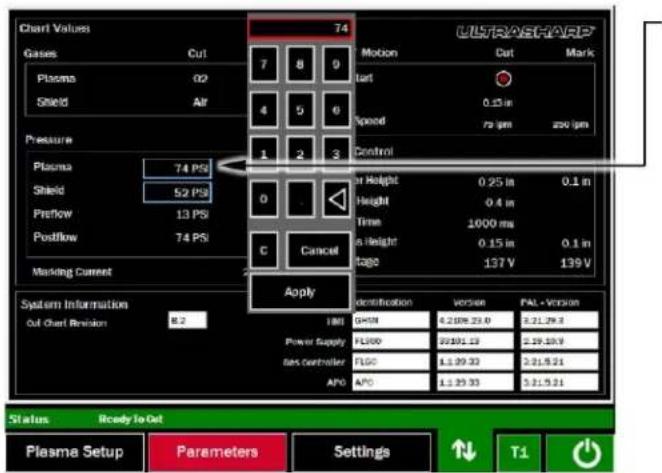Tap keypad digit 8

click(x=300, y=64)
